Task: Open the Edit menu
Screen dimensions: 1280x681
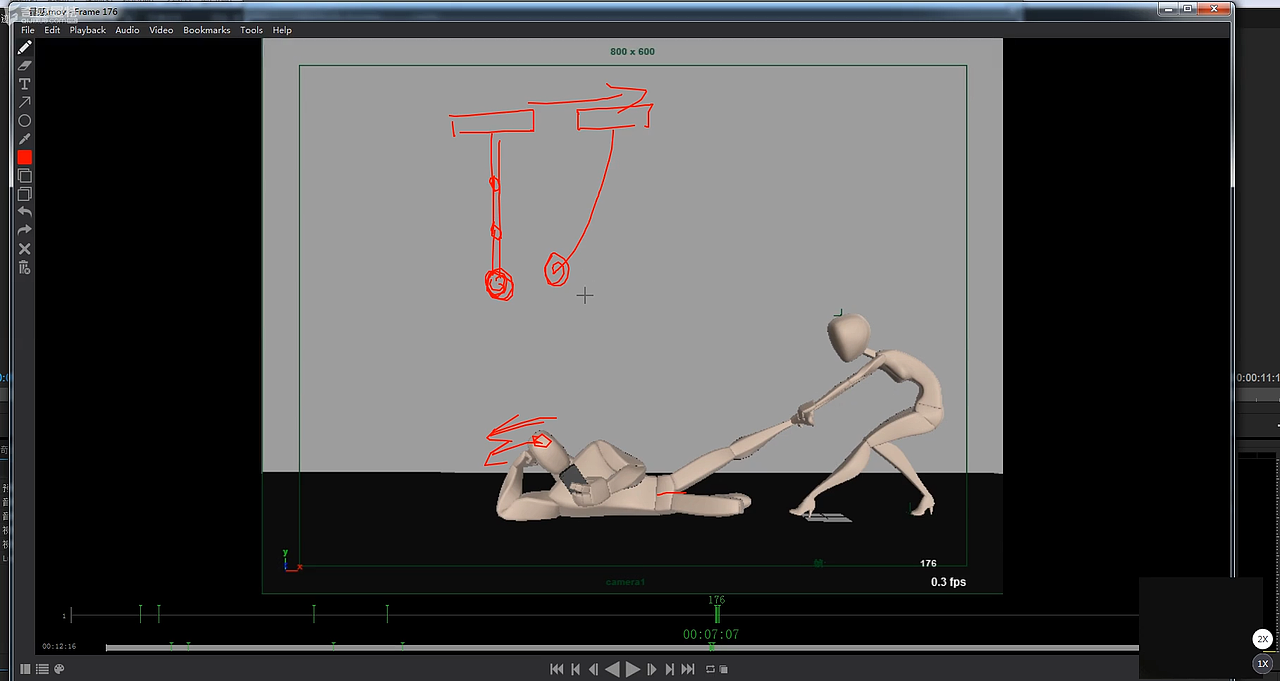Action: (52, 30)
